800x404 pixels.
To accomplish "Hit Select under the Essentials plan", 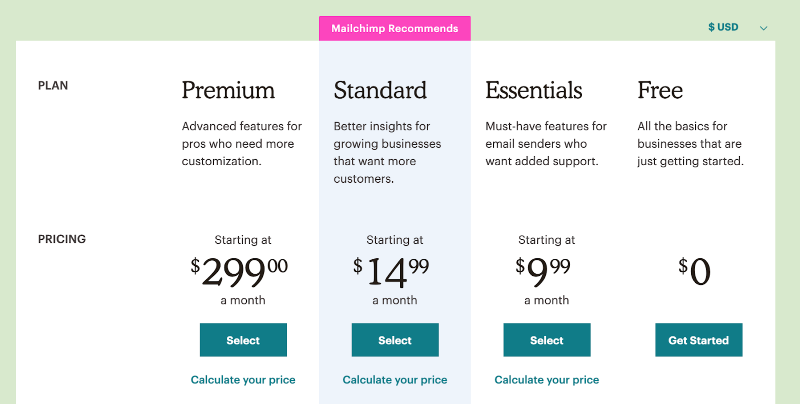I will click(547, 340).
